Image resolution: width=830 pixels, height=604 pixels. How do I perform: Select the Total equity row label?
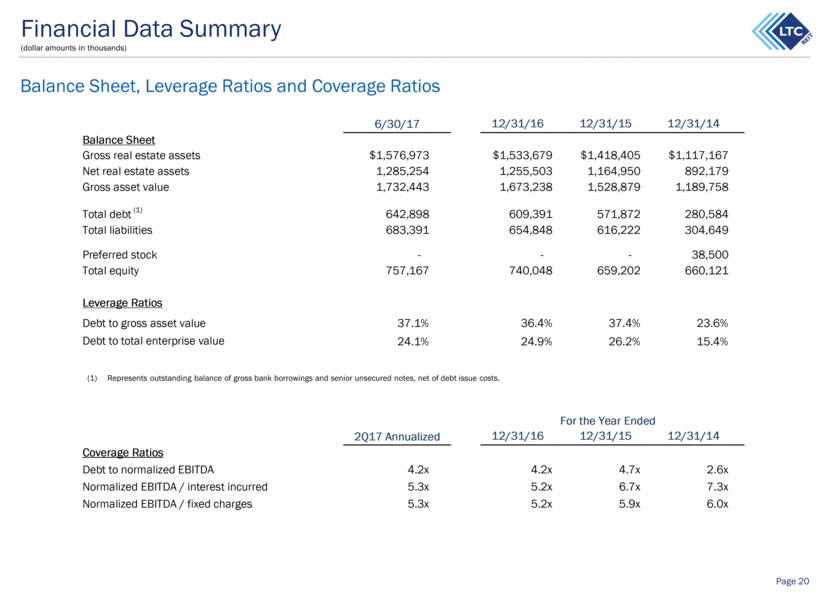pyautogui.click(x=111, y=271)
